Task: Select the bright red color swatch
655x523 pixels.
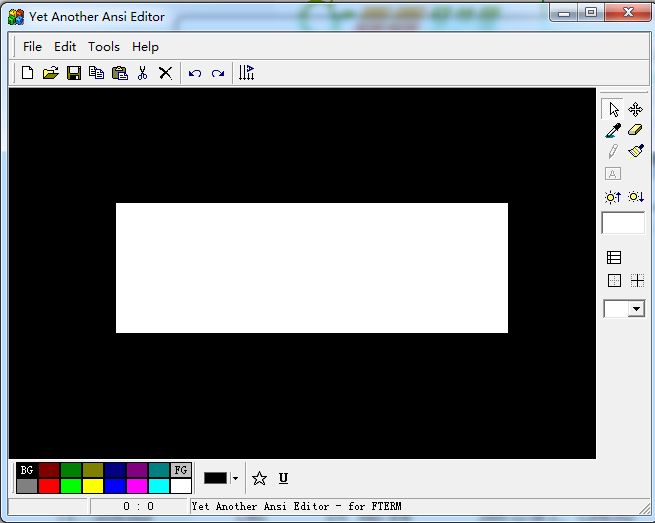Action: (x=48, y=486)
